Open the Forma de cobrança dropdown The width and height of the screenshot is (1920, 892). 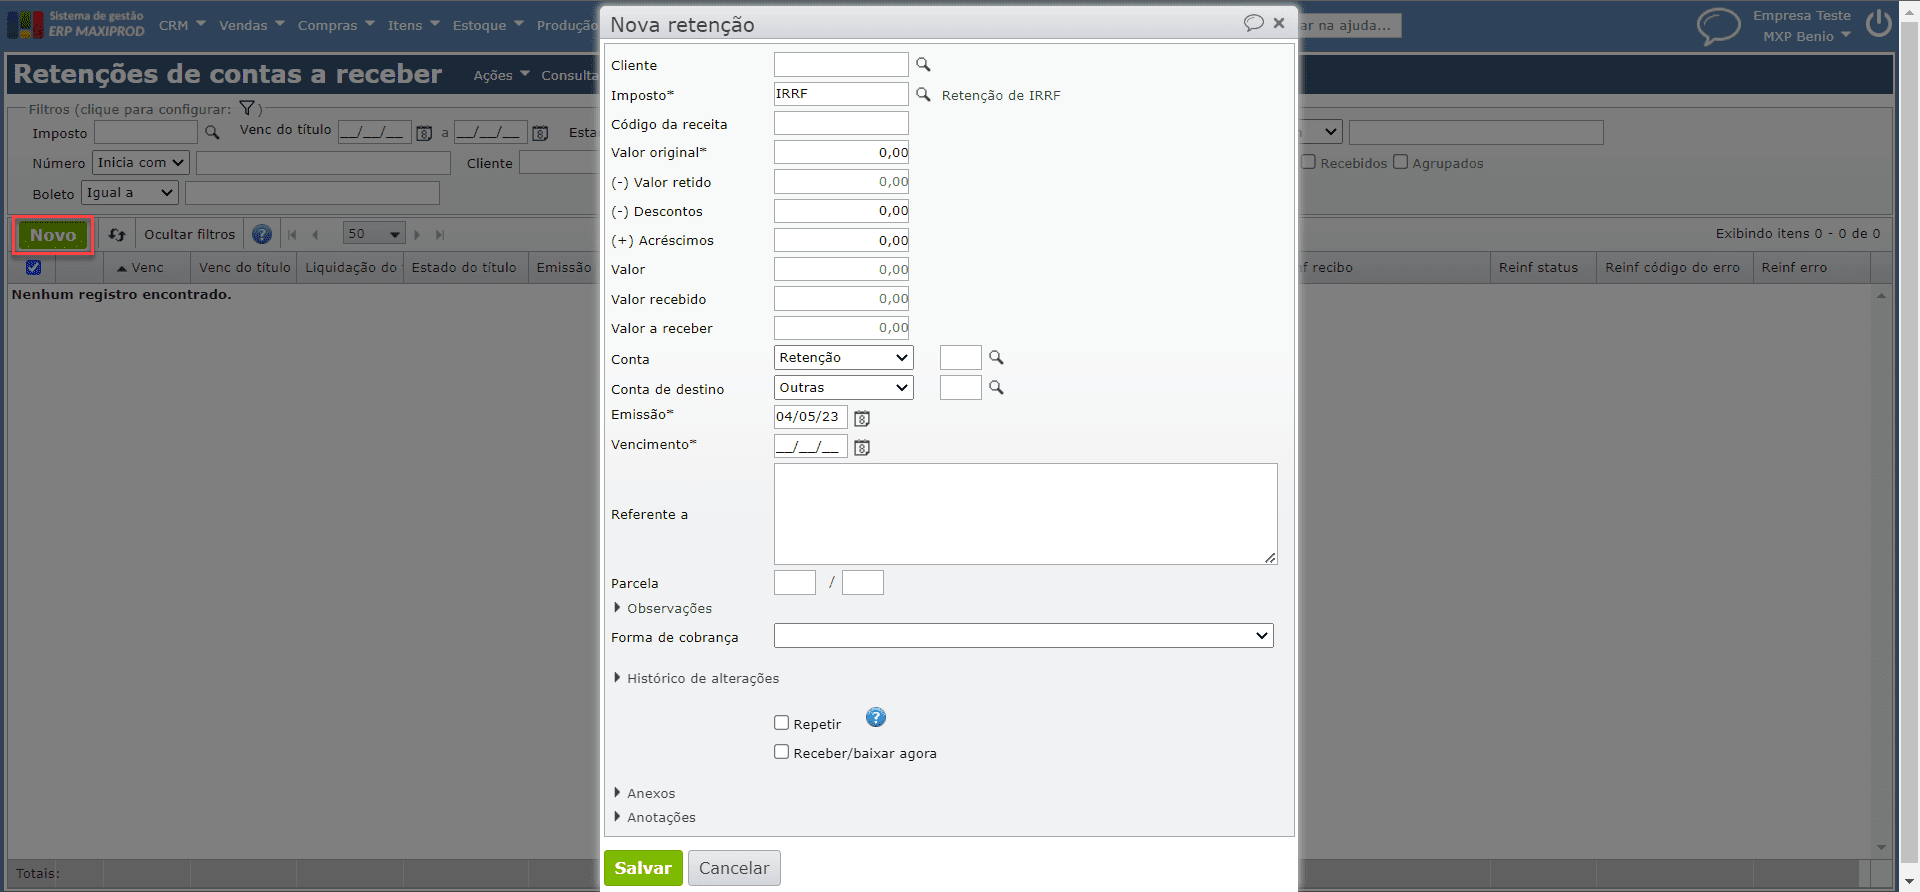pyautogui.click(x=1024, y=636)
